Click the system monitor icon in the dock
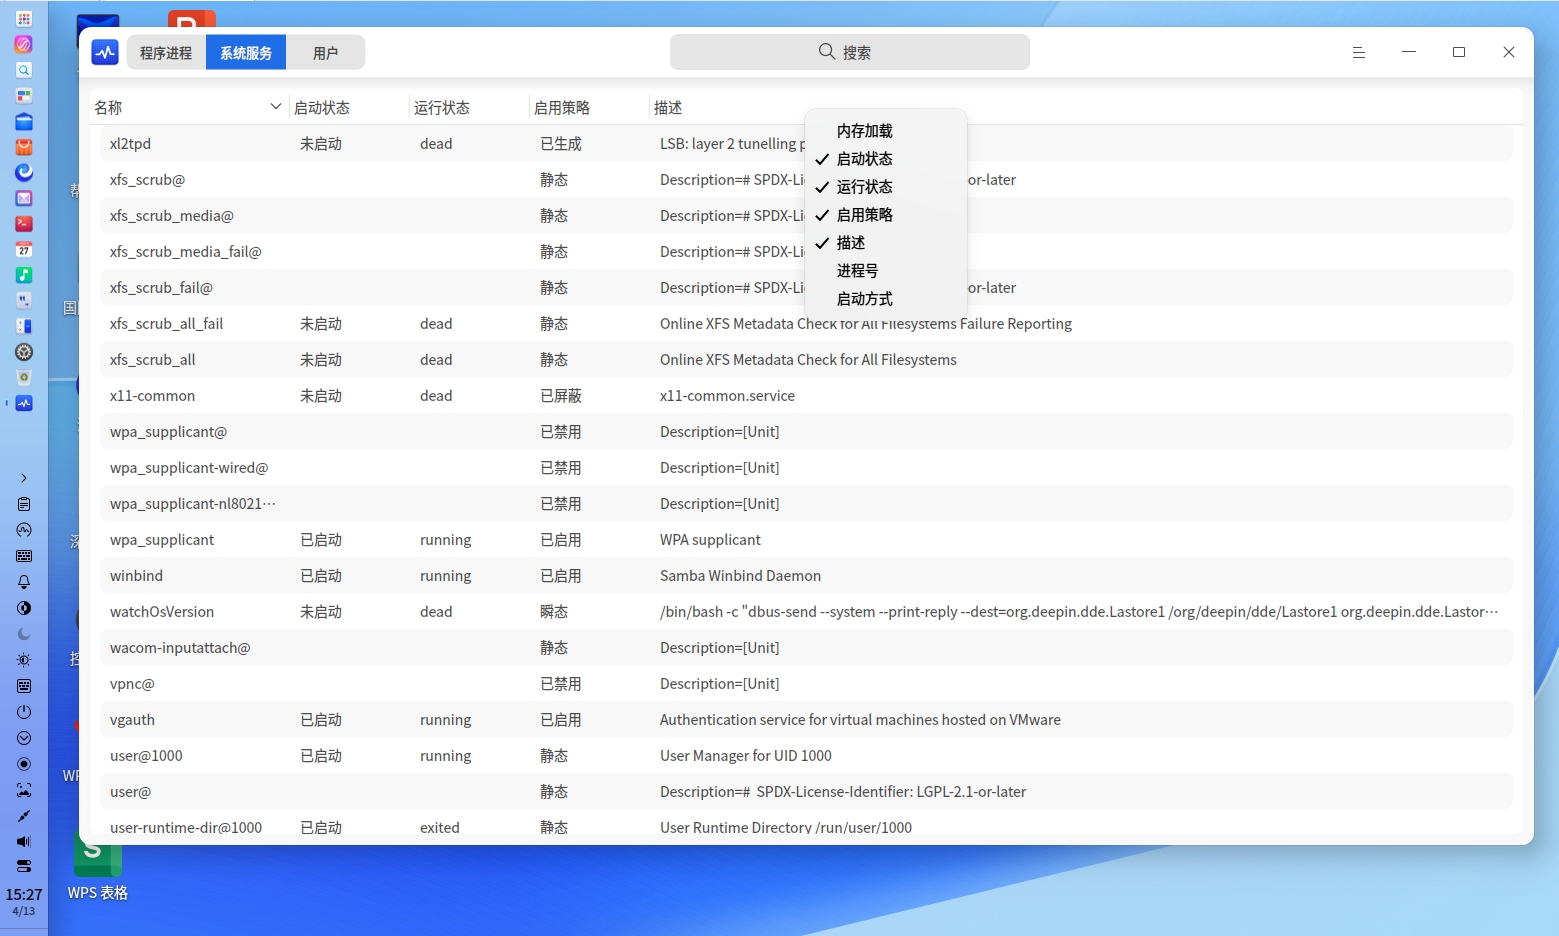 (x=24, y=403)
